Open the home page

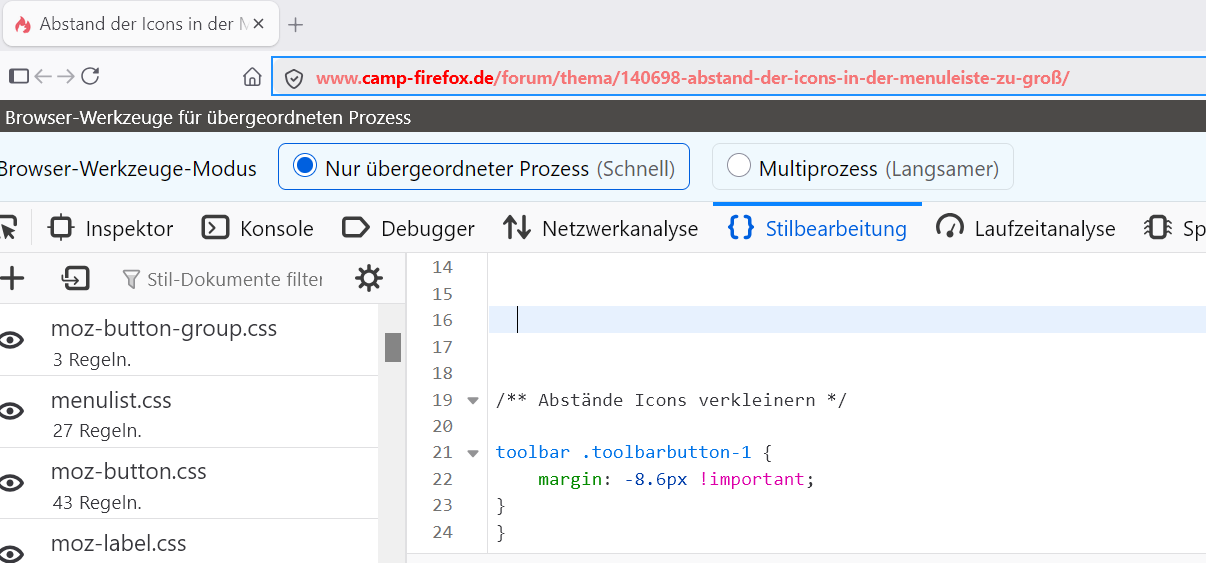(x=253, y=77)
